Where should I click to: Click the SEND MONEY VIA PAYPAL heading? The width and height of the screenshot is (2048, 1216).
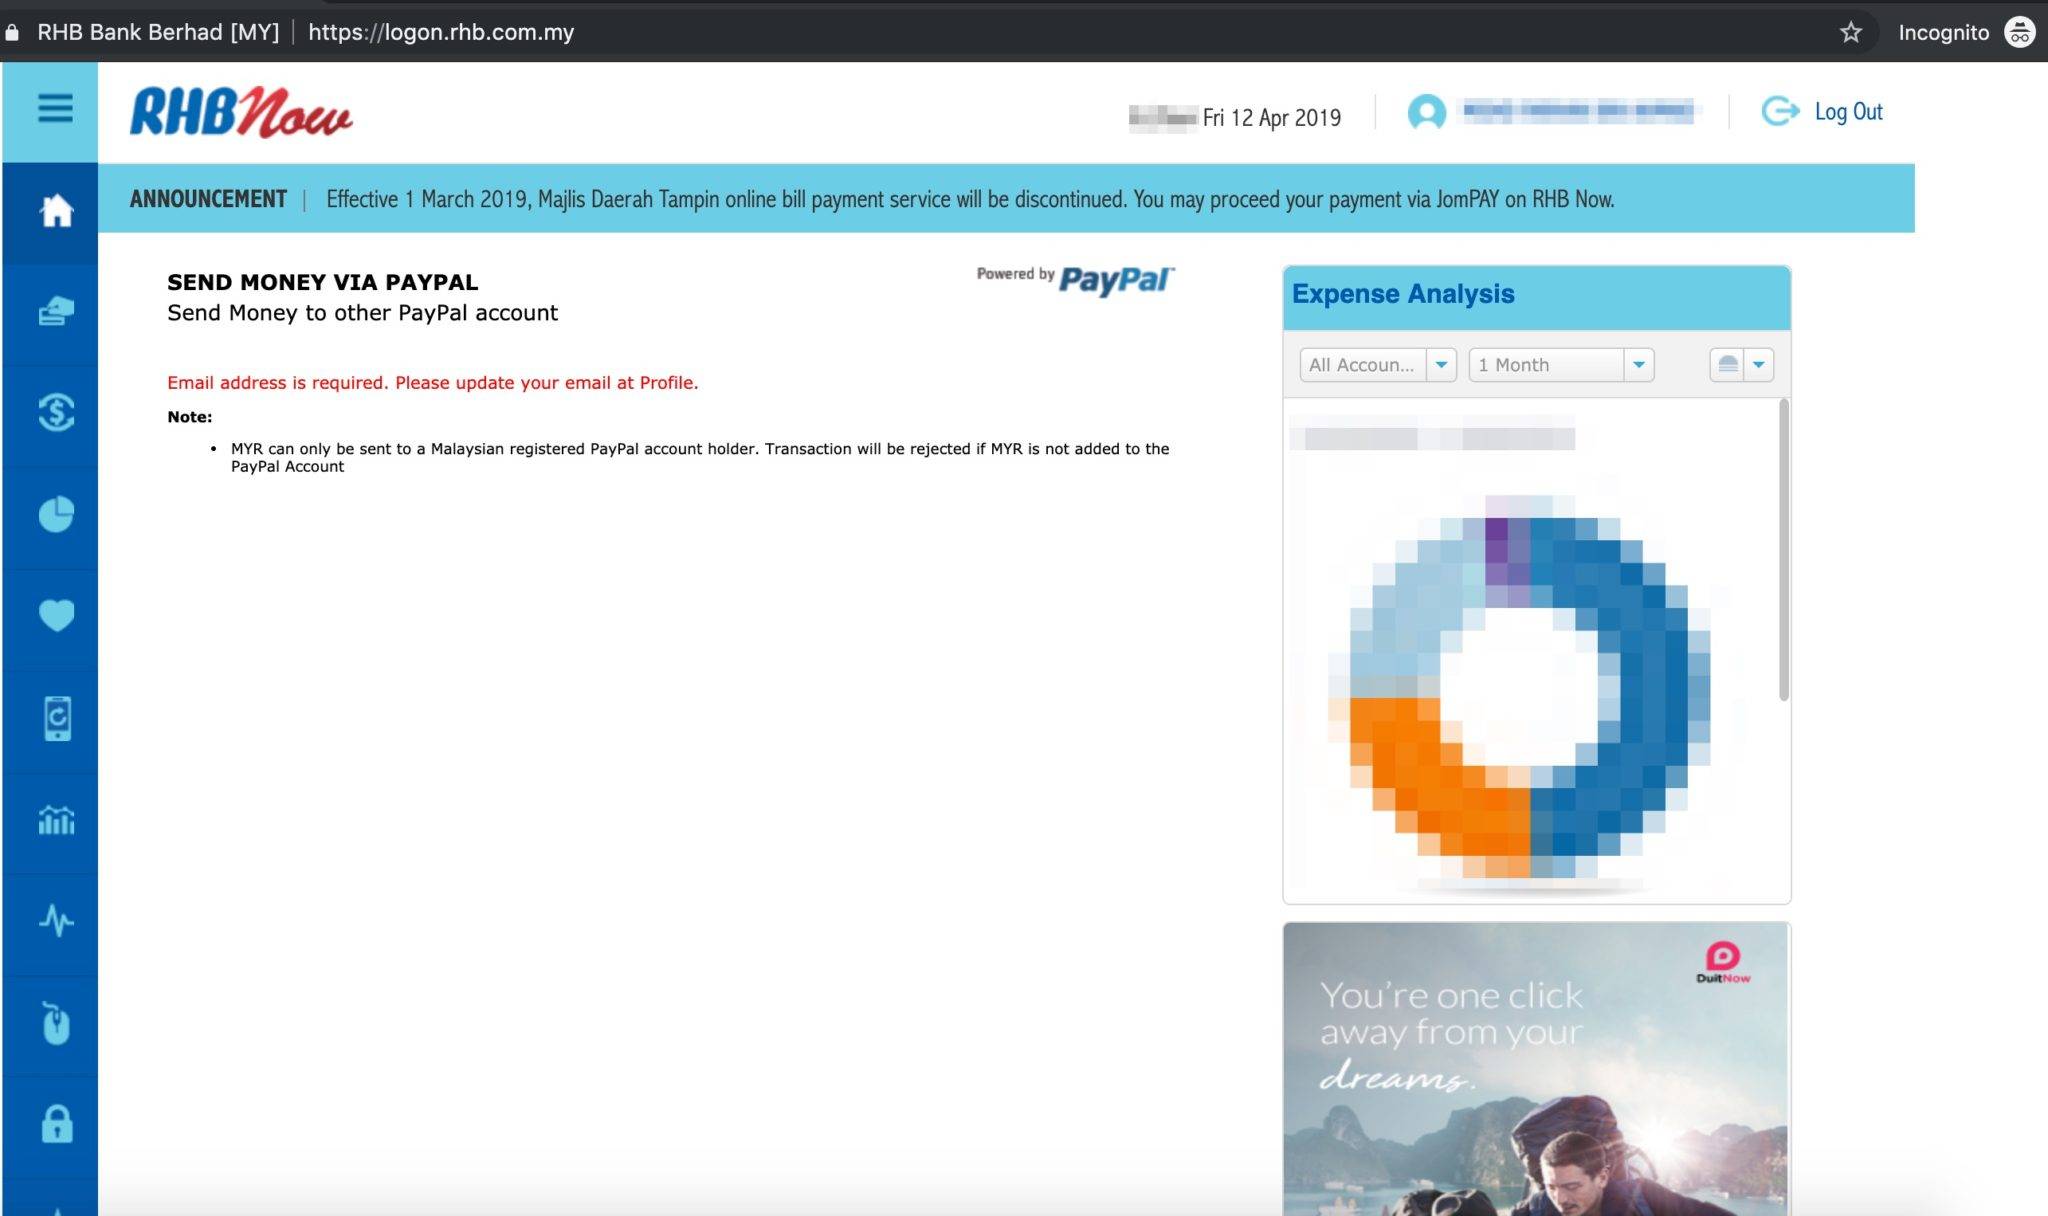coord(322,282)
